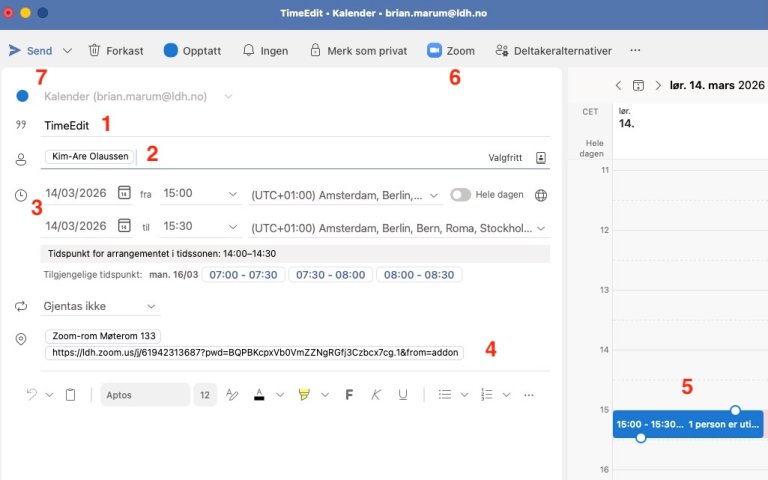Open the end date calendar picker
Image resolution: width=768 pixels, height=480 pixels.
point(124,225)
